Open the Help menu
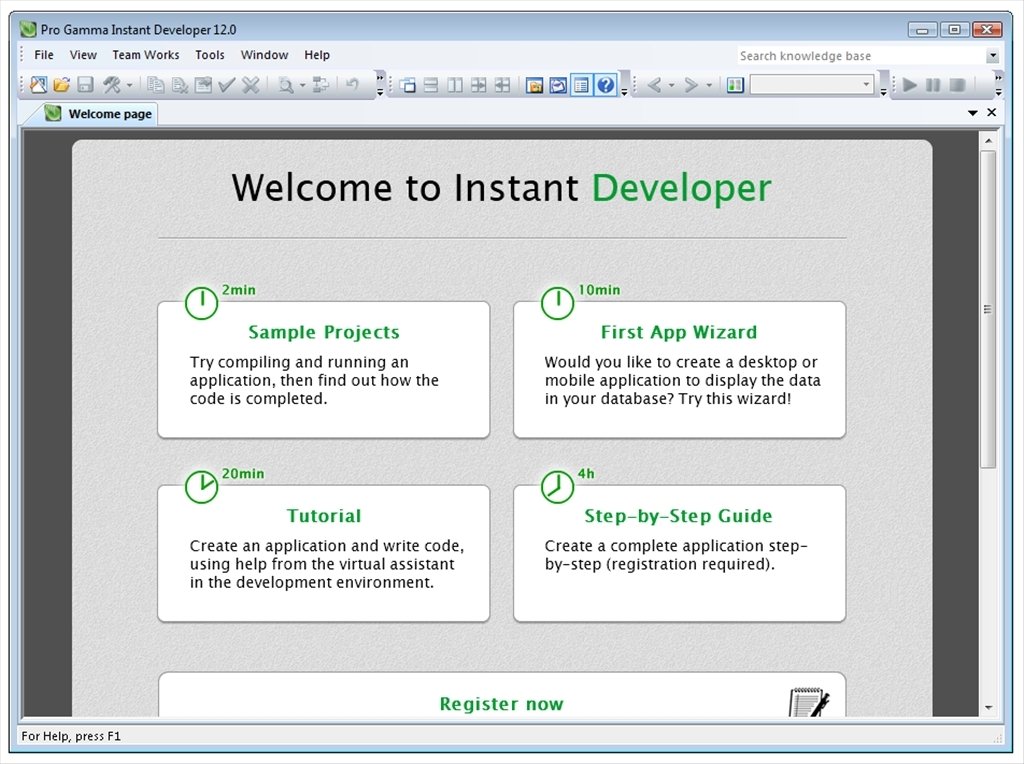 tap(317, 55)
